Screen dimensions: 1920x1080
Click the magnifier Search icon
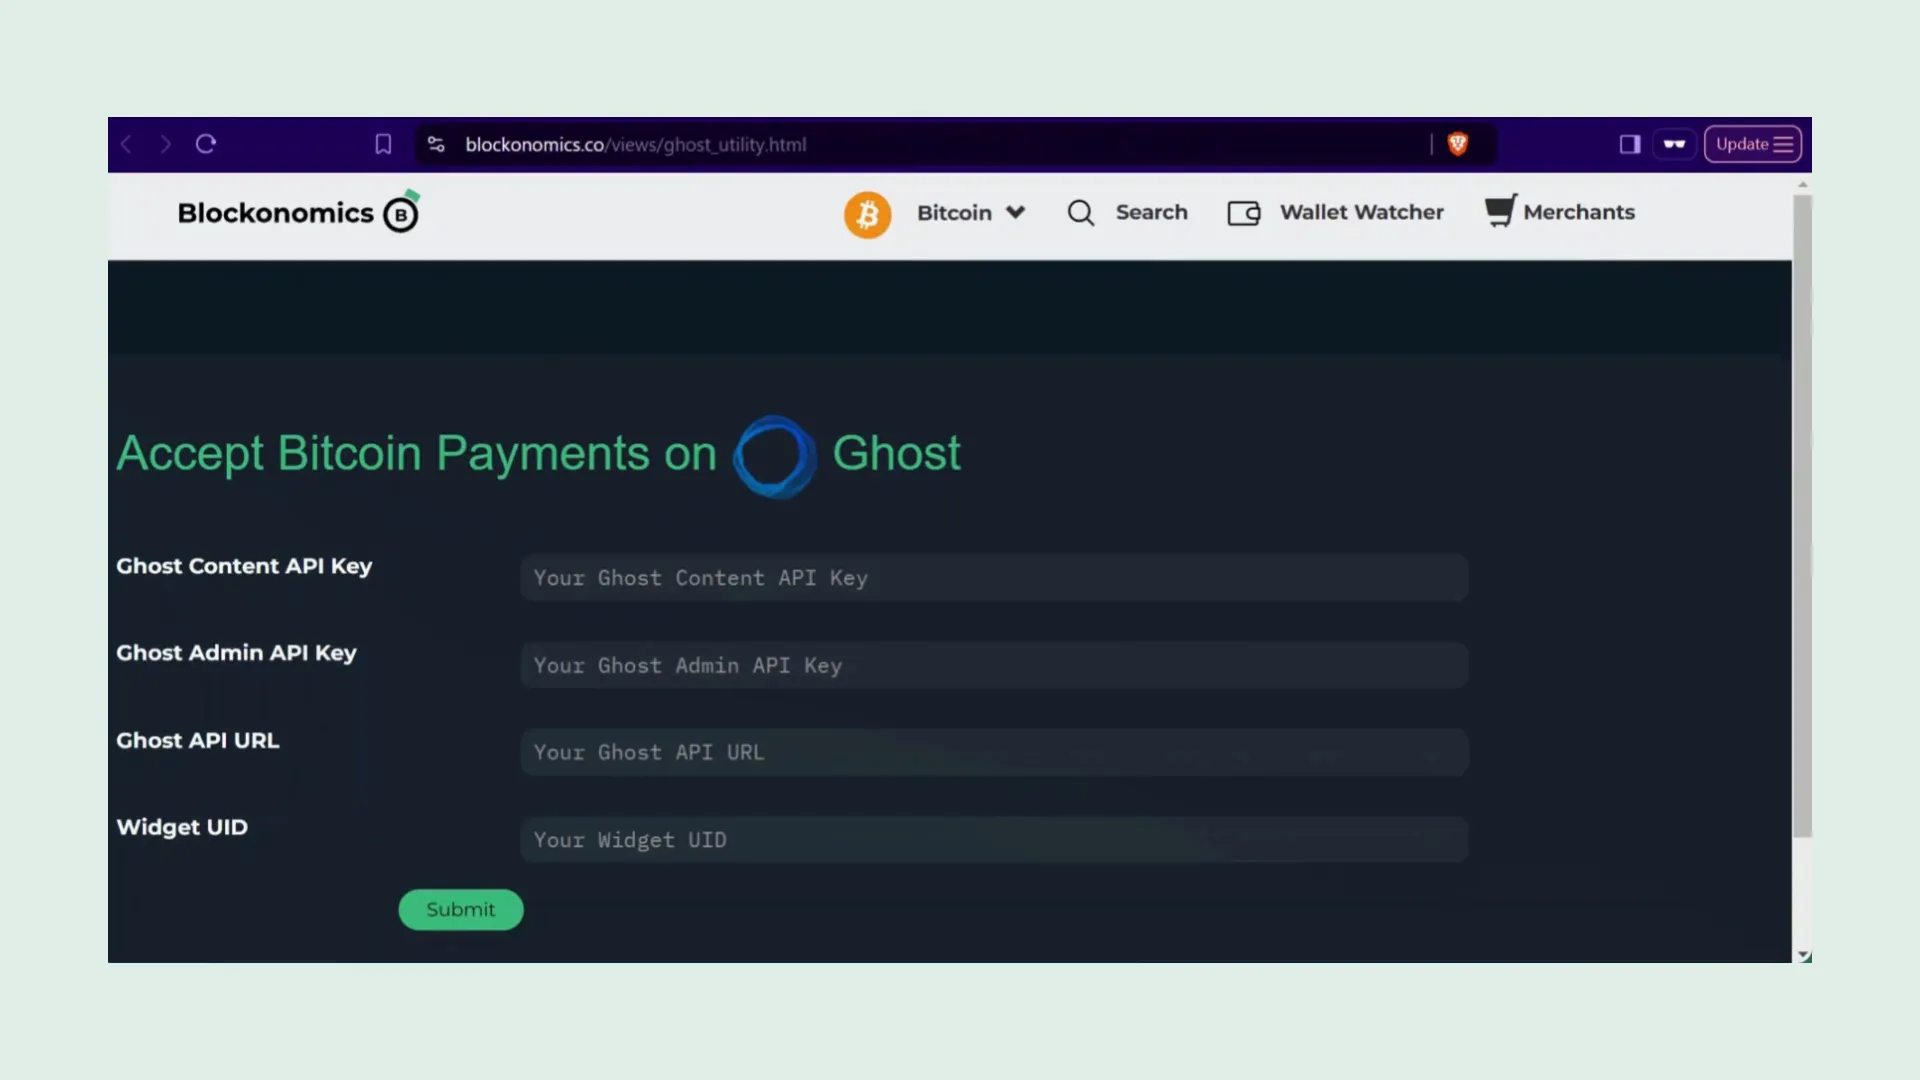click(x=1080, y=212)
